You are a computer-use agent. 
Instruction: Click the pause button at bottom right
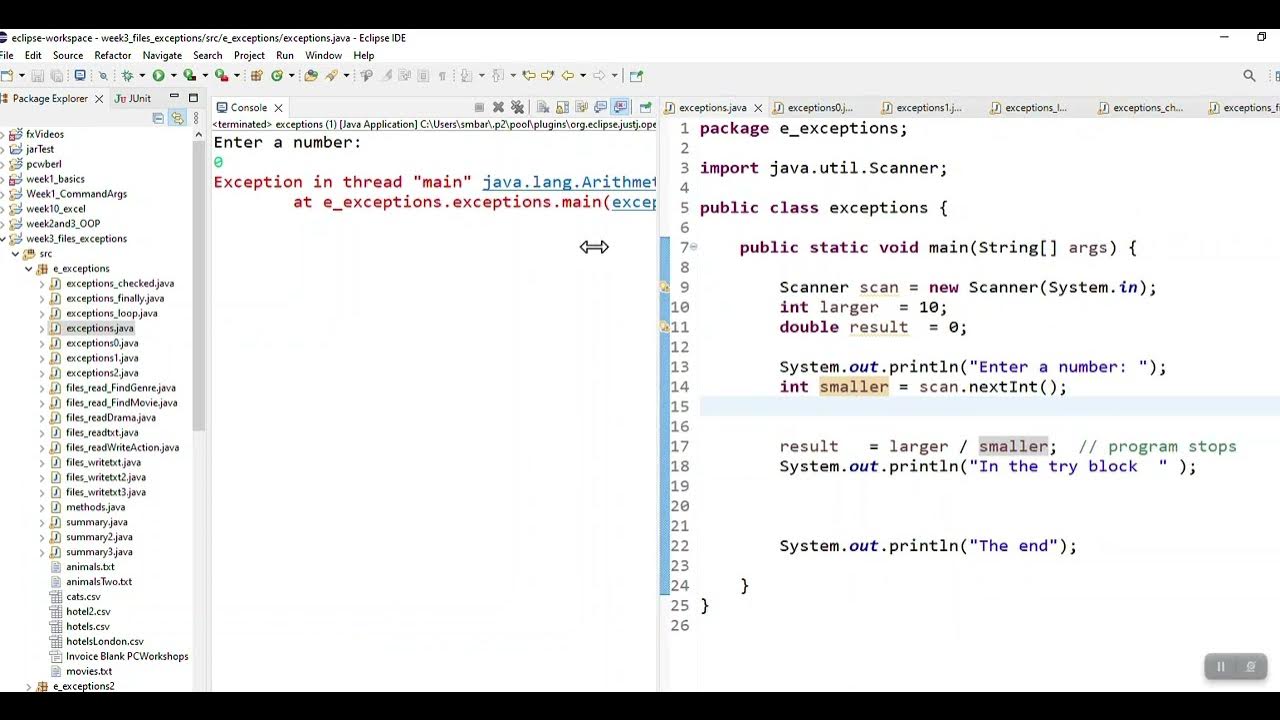(1220, 666)
